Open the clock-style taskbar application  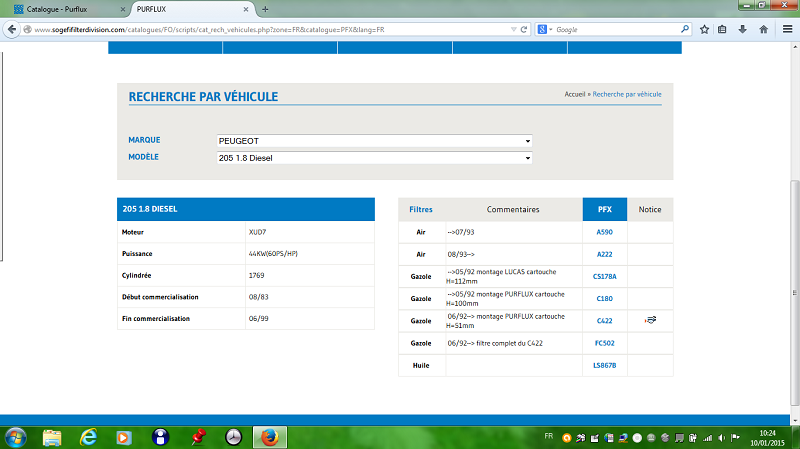(x=233, y=437)
